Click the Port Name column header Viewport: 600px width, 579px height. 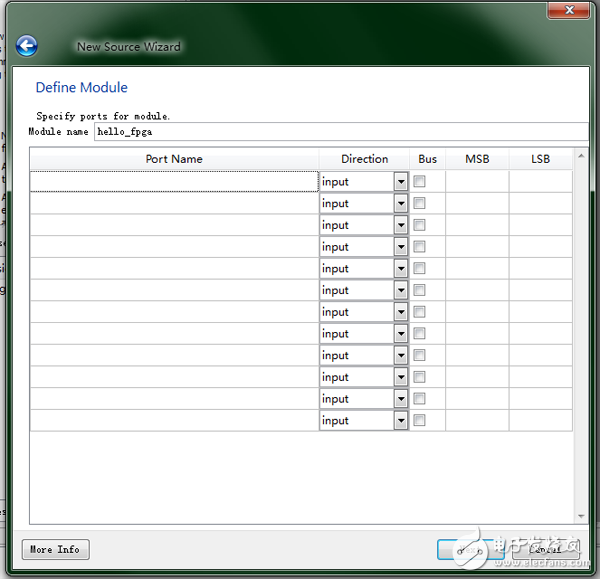(174, 159)
